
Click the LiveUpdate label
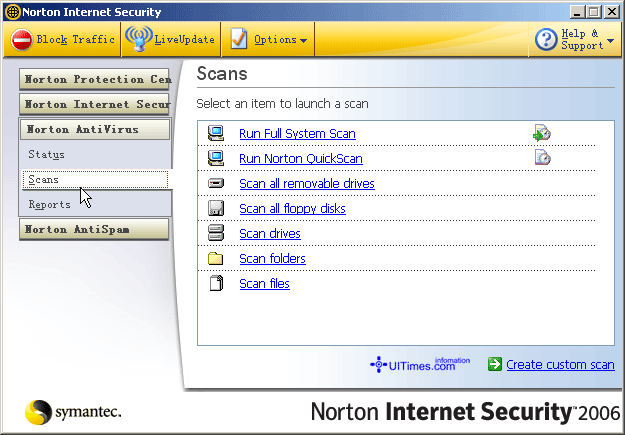click(185, 39)
